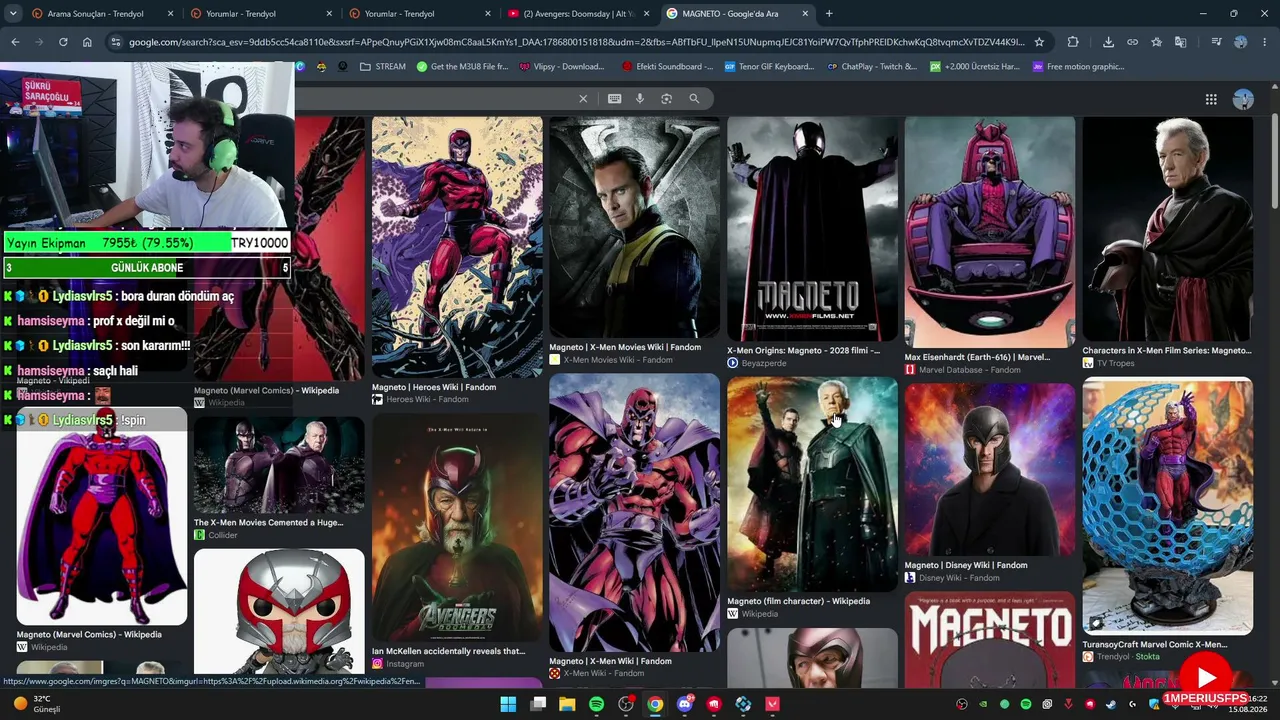Viewport: 1280px width, 720px height.
Task: Open the on-screen keyboard in search box
Action: tap(614, 98)
